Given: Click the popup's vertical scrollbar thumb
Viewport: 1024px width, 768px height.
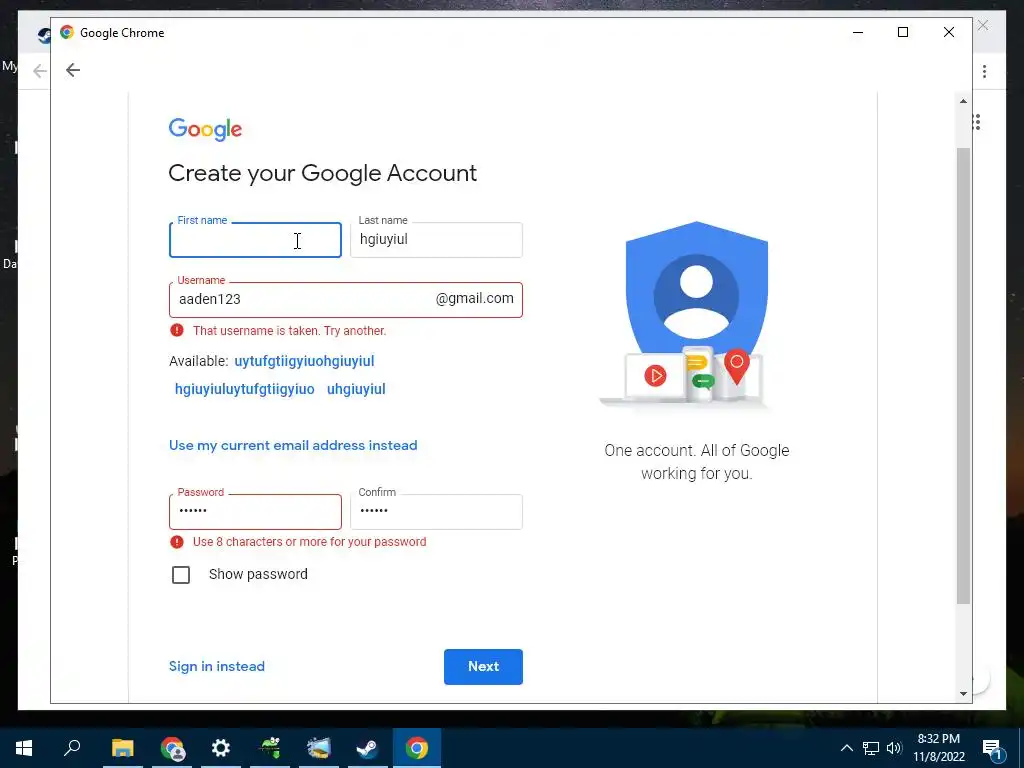Looking at the screenshot, I should pyautogui.click(x=963, y=376).
